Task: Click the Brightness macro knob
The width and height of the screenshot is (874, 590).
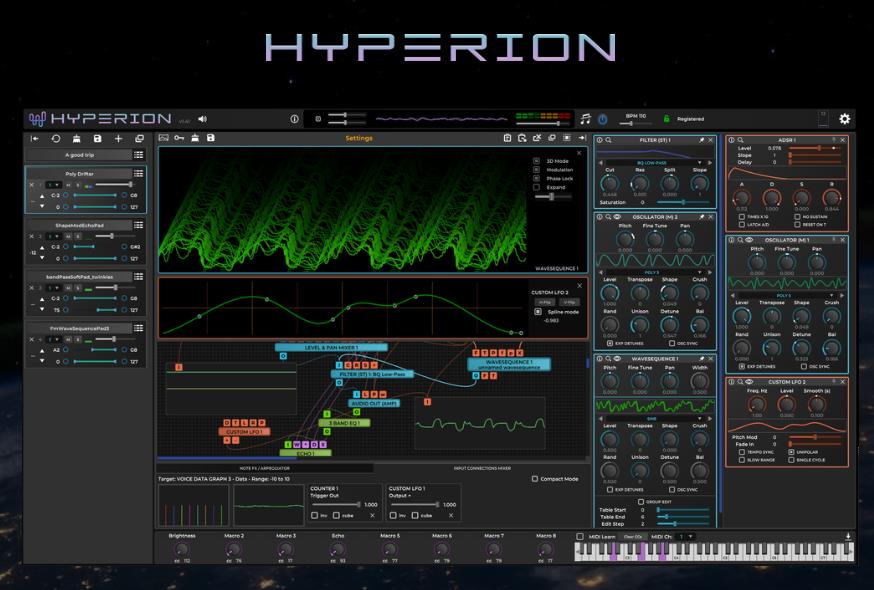Action: pos(182,550)
